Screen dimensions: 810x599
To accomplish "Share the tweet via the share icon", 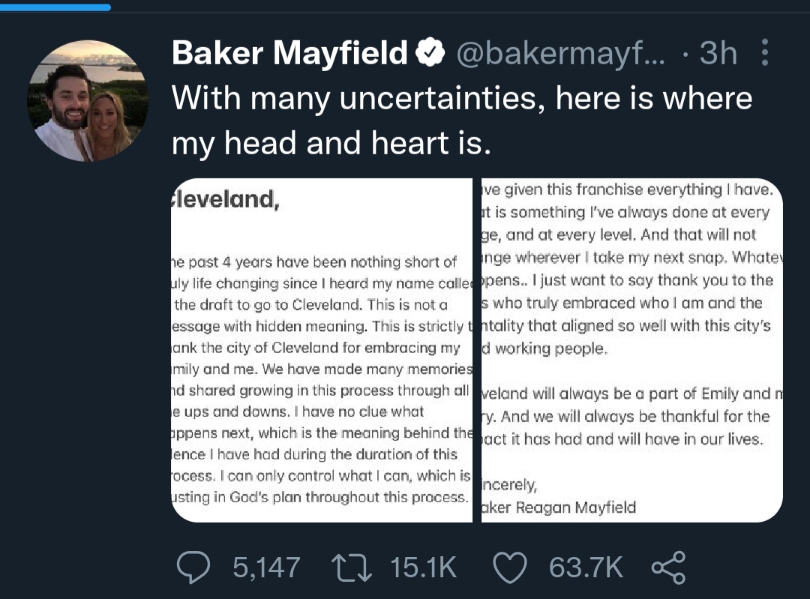I will pyautogui.click(x=667, y=568).
